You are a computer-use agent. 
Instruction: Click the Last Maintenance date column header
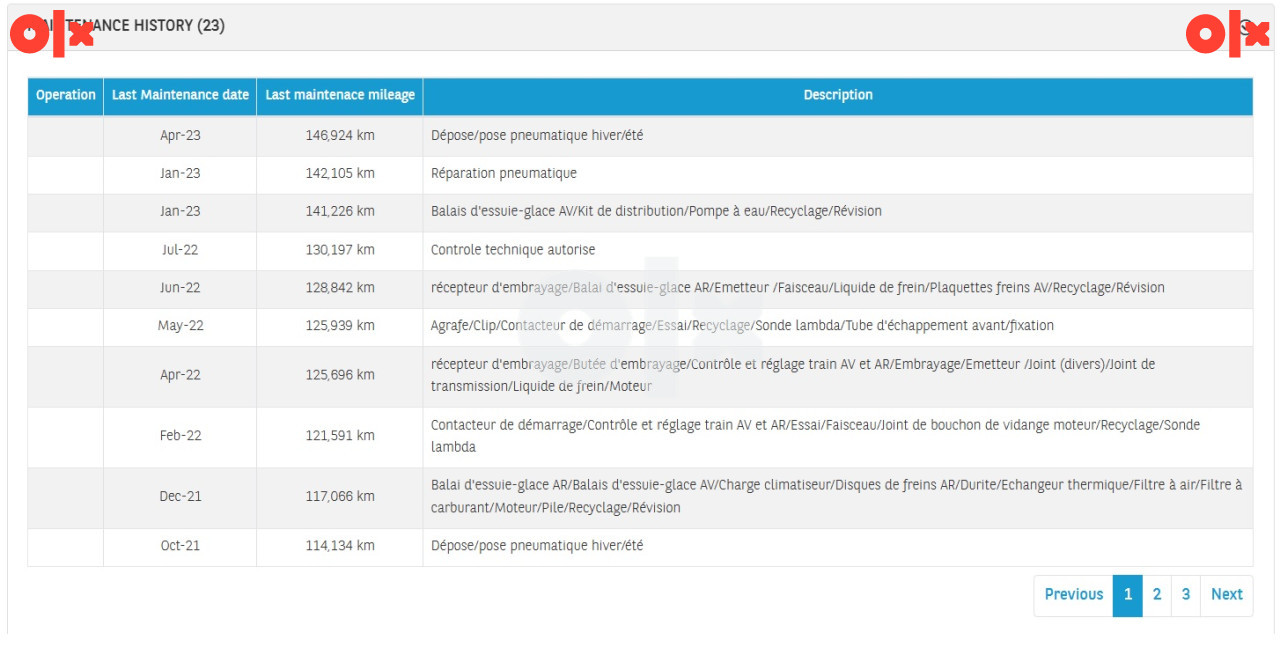(180, 95)
